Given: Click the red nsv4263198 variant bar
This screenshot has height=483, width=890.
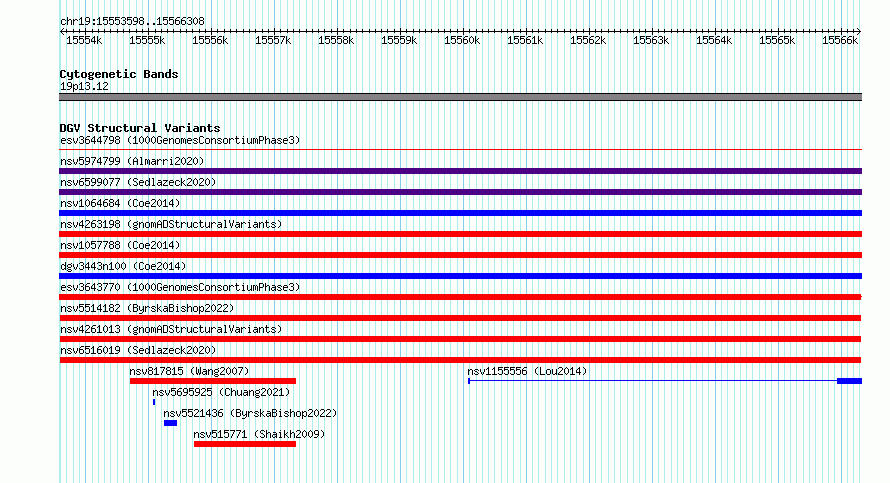Looking at the screenshot, I should [x=460, y=234].
